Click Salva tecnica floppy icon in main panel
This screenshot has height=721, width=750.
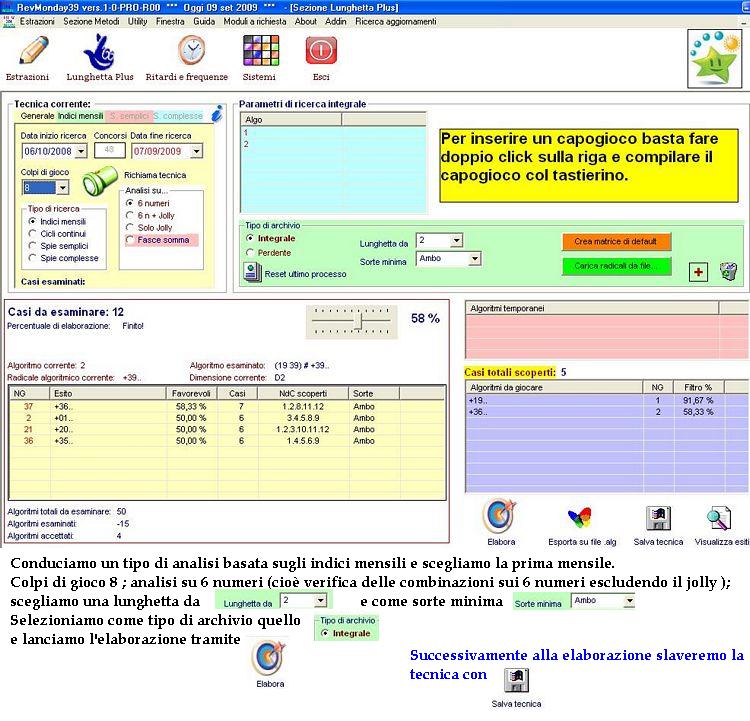[x=659, y=518]
